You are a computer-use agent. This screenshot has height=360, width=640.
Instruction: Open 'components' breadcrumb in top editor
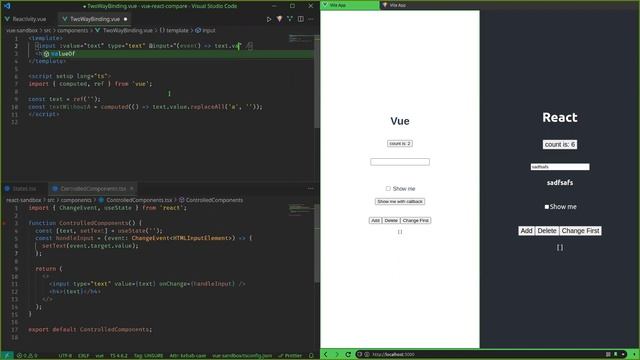point(72,30)
